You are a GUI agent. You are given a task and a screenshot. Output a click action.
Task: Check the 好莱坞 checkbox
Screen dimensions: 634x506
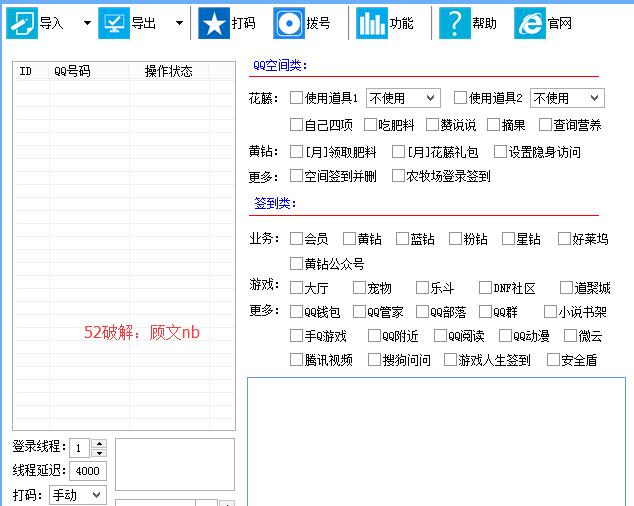pos(564,239)
